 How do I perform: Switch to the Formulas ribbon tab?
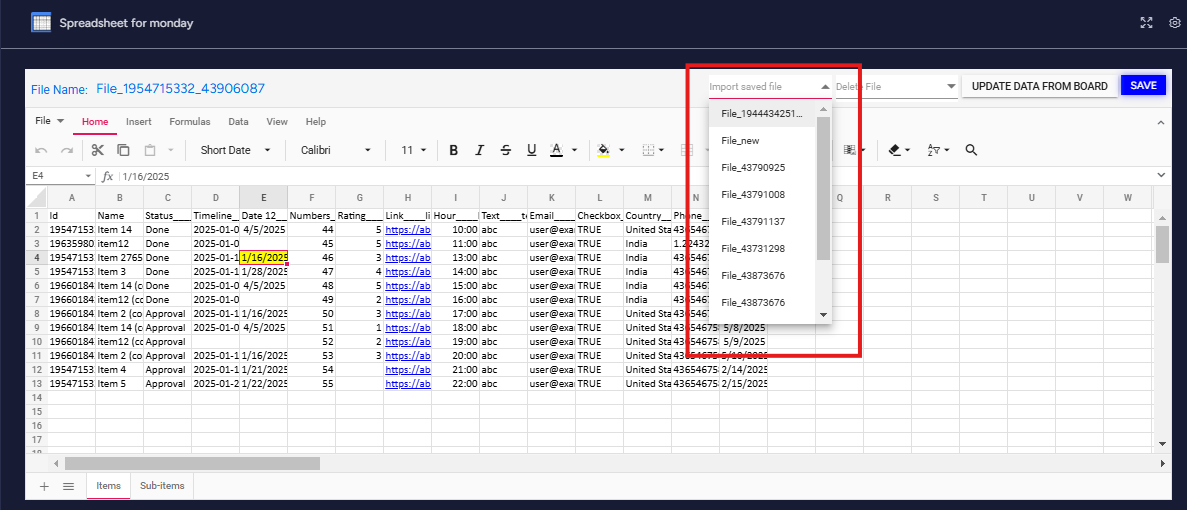[189, 122]
